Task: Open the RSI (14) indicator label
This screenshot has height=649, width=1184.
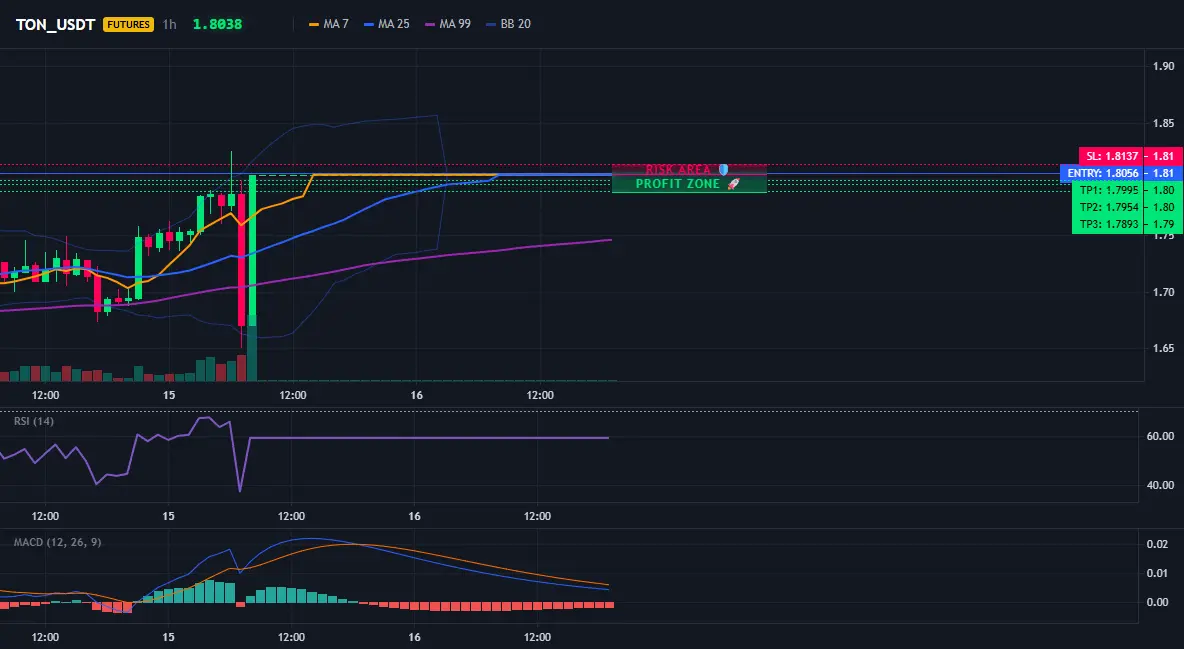Action: [x=34, y=421]
